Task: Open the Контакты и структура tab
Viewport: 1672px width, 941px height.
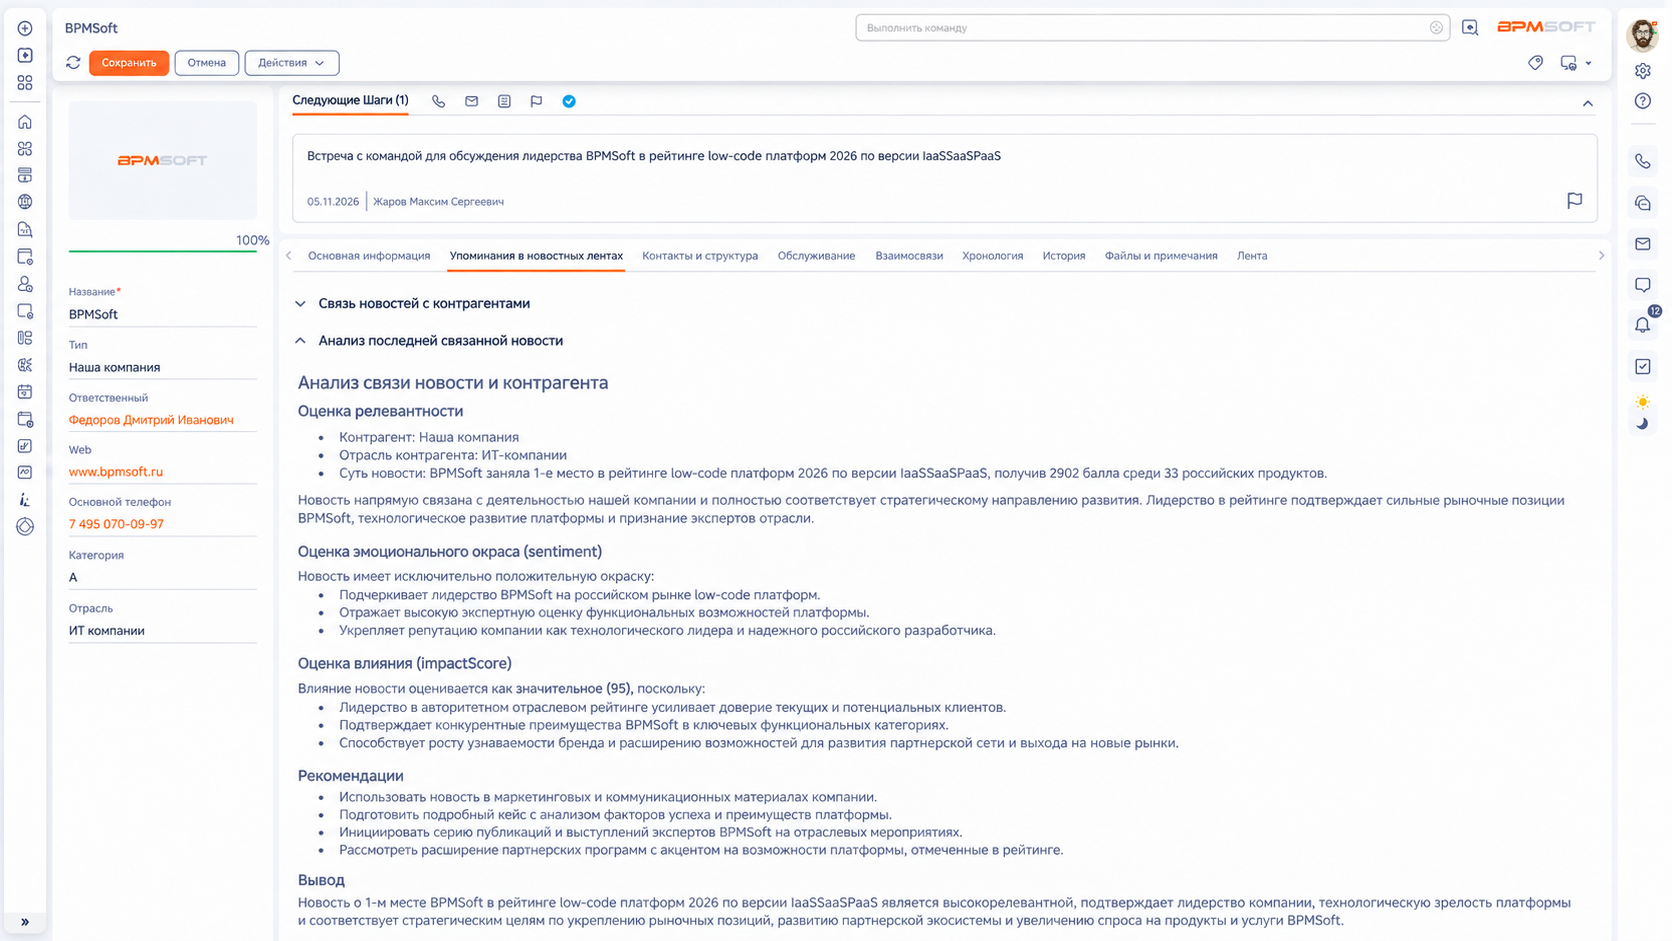Action: (x=700, y=256)
